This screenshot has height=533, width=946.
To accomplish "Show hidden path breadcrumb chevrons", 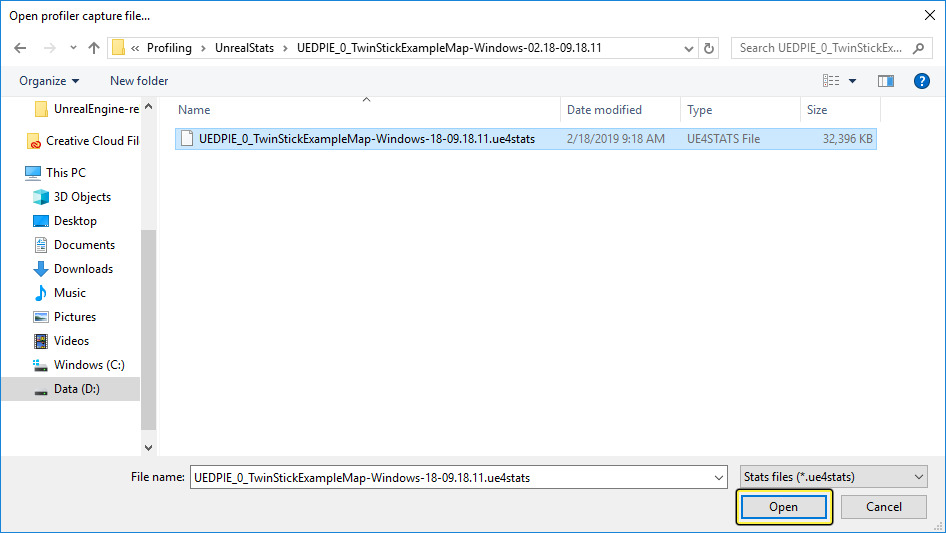I will pos(135,48).
